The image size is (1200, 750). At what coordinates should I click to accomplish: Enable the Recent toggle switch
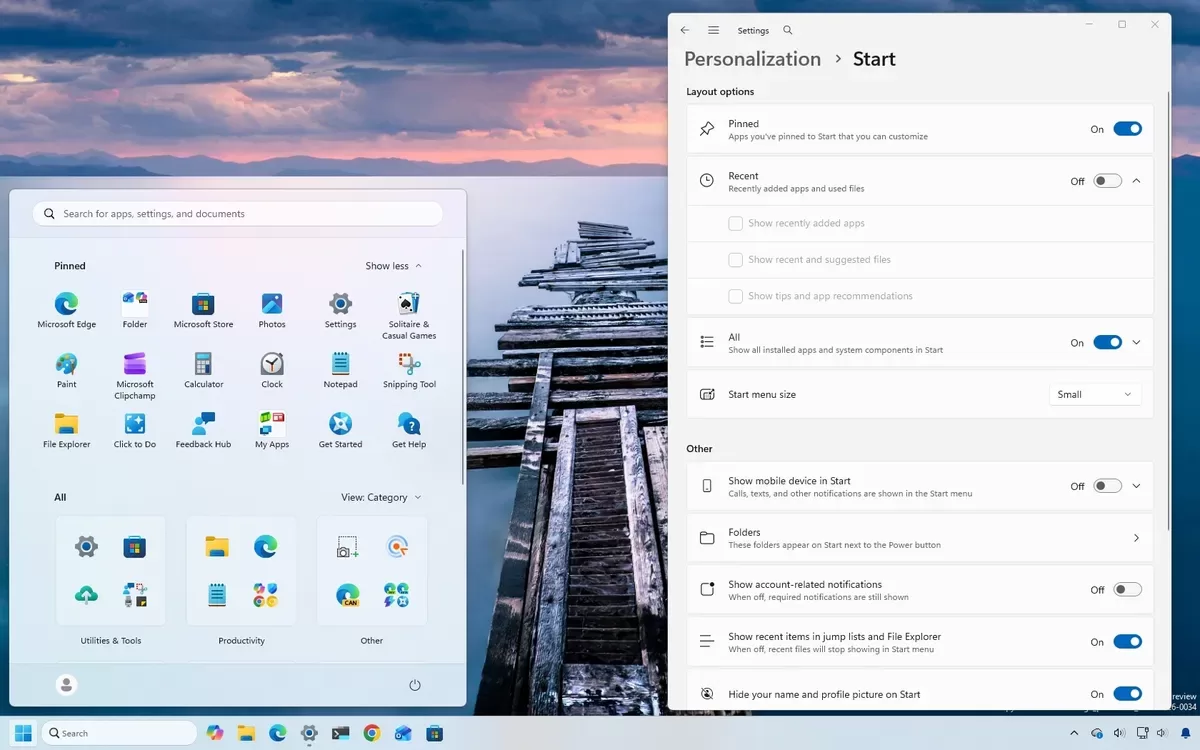pyautogui.click(x=1107, y=181)
